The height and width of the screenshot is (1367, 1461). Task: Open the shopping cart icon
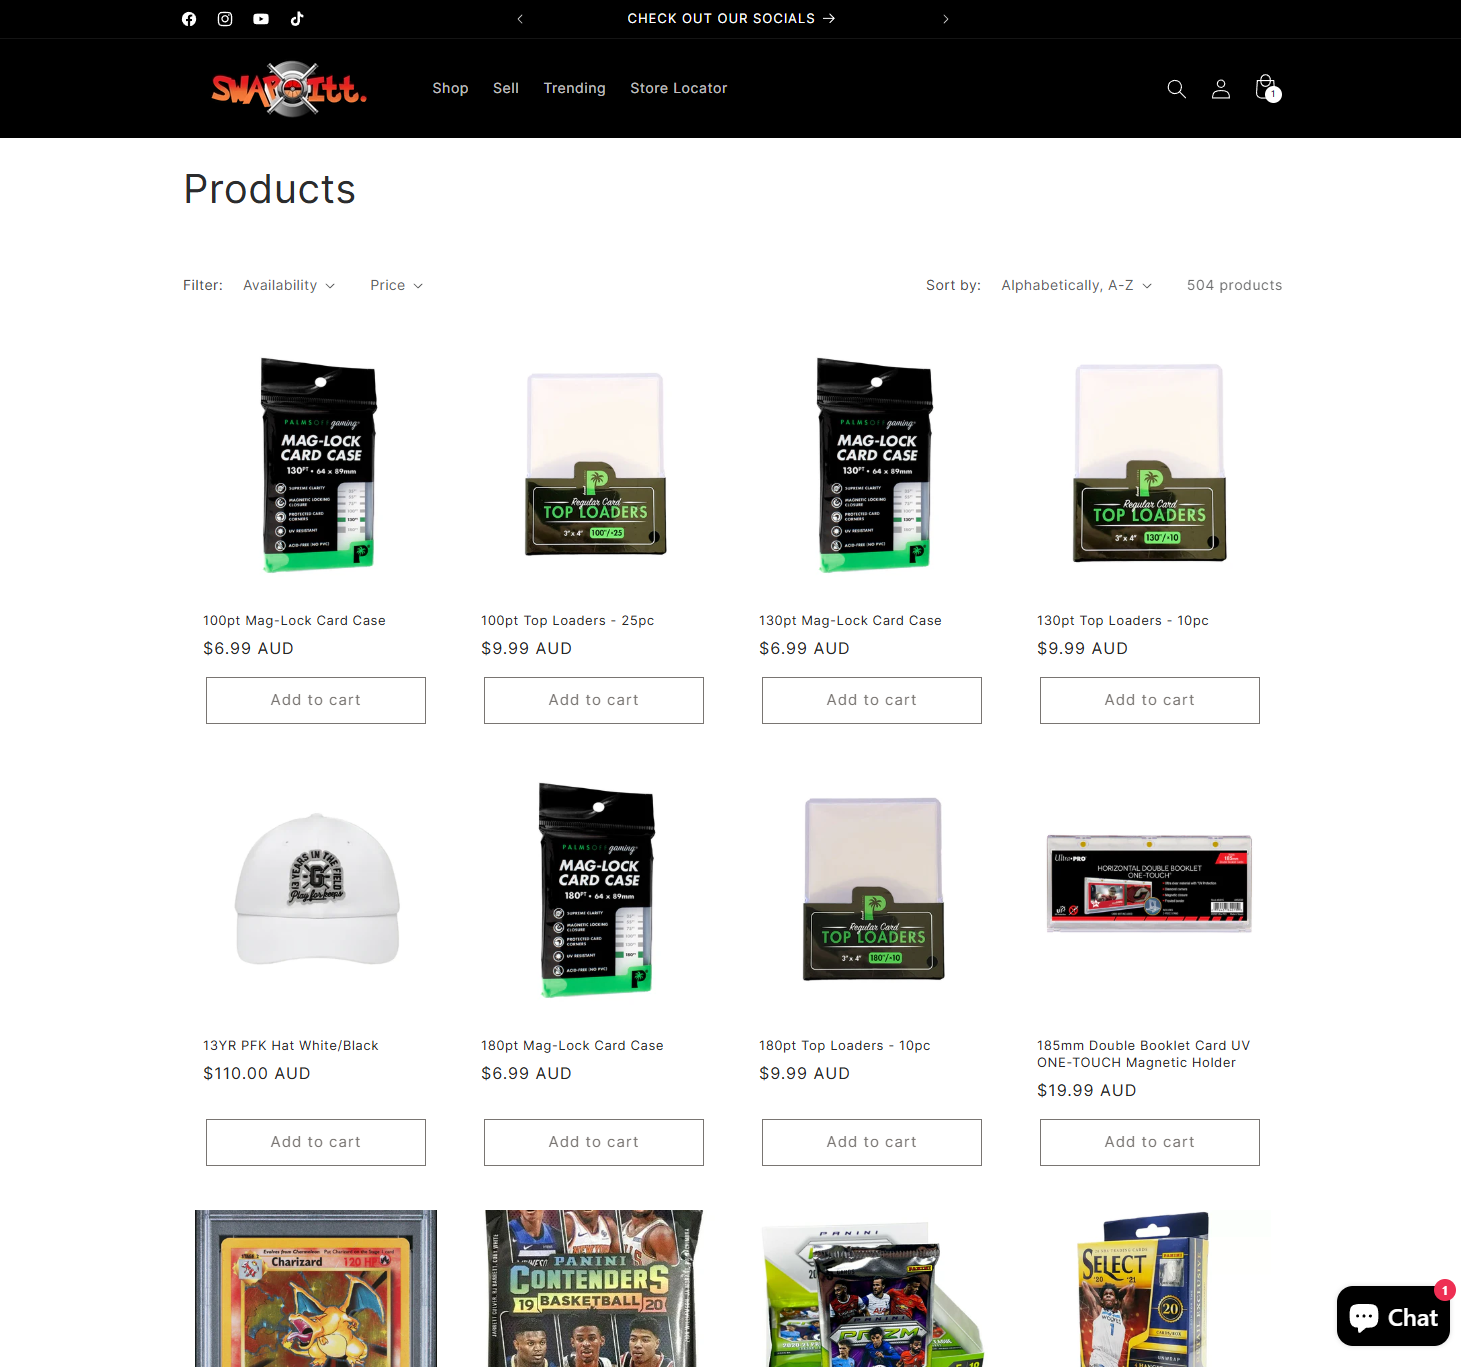click(x=1266, y=88)
